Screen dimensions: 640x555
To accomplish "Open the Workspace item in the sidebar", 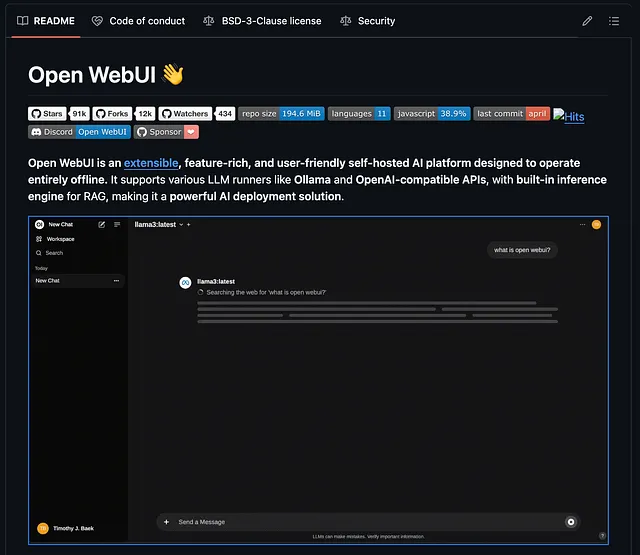I will (59, 239).
